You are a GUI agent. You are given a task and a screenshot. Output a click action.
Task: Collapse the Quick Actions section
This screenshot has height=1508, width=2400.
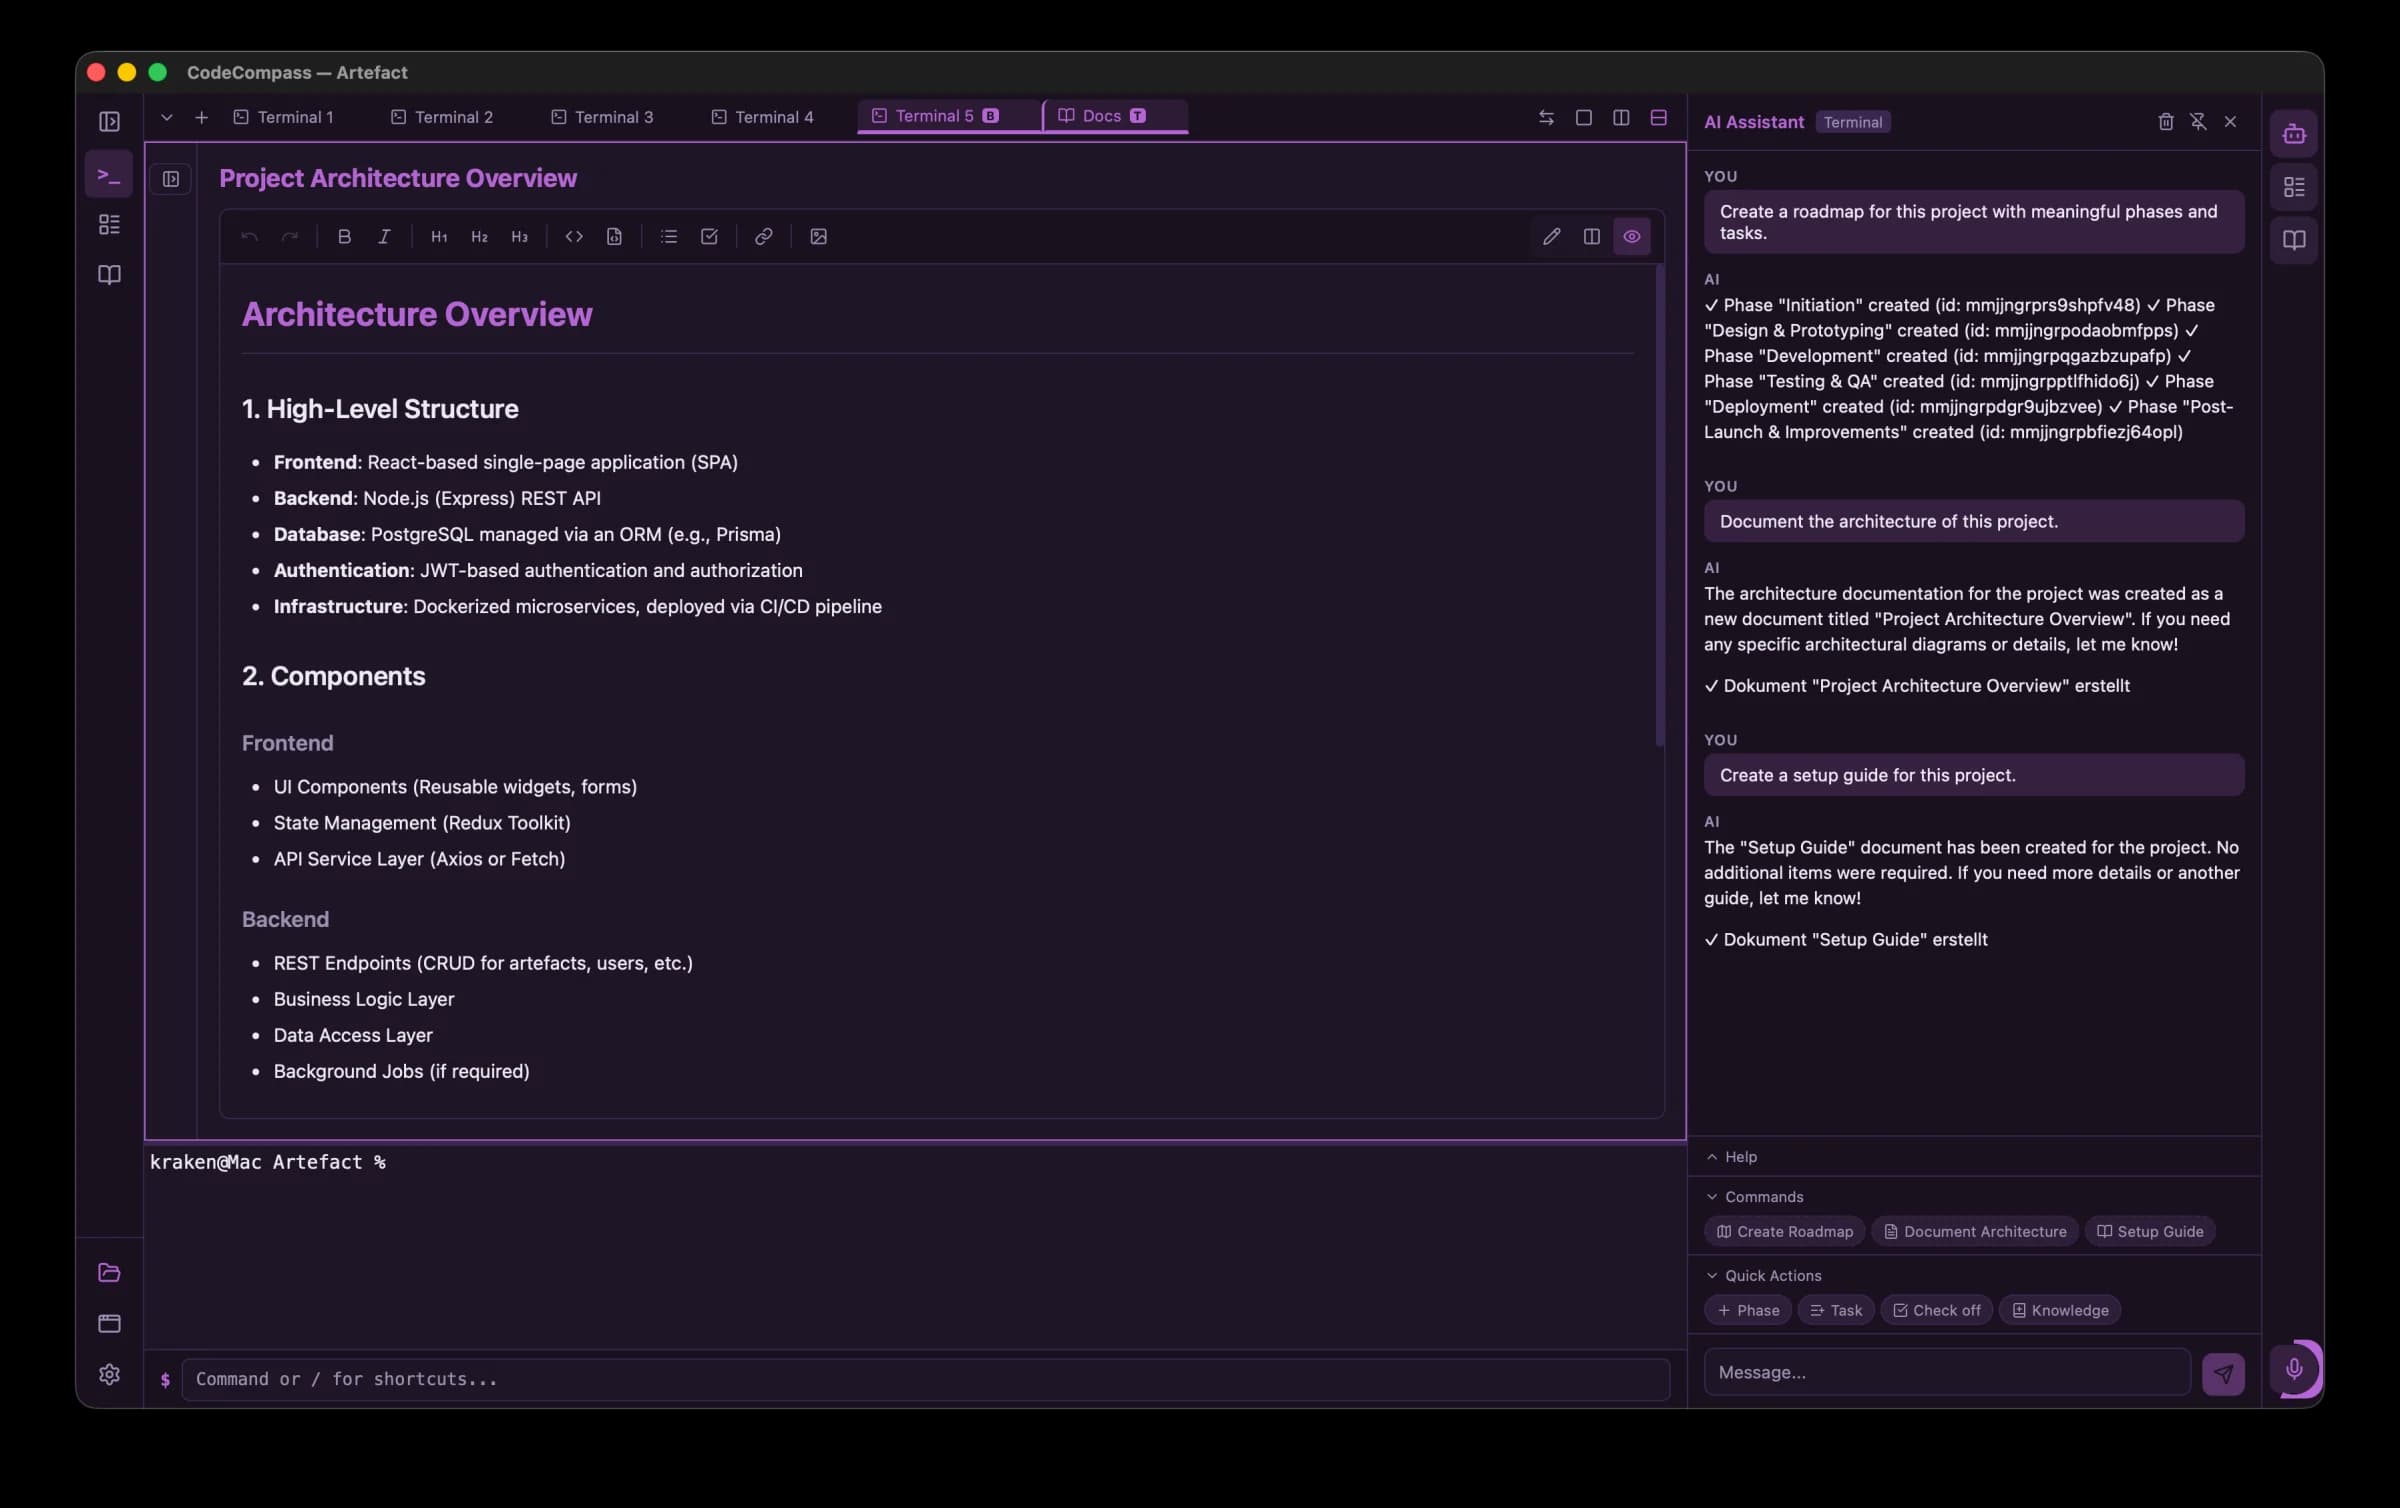(x=1764, y=1276)
